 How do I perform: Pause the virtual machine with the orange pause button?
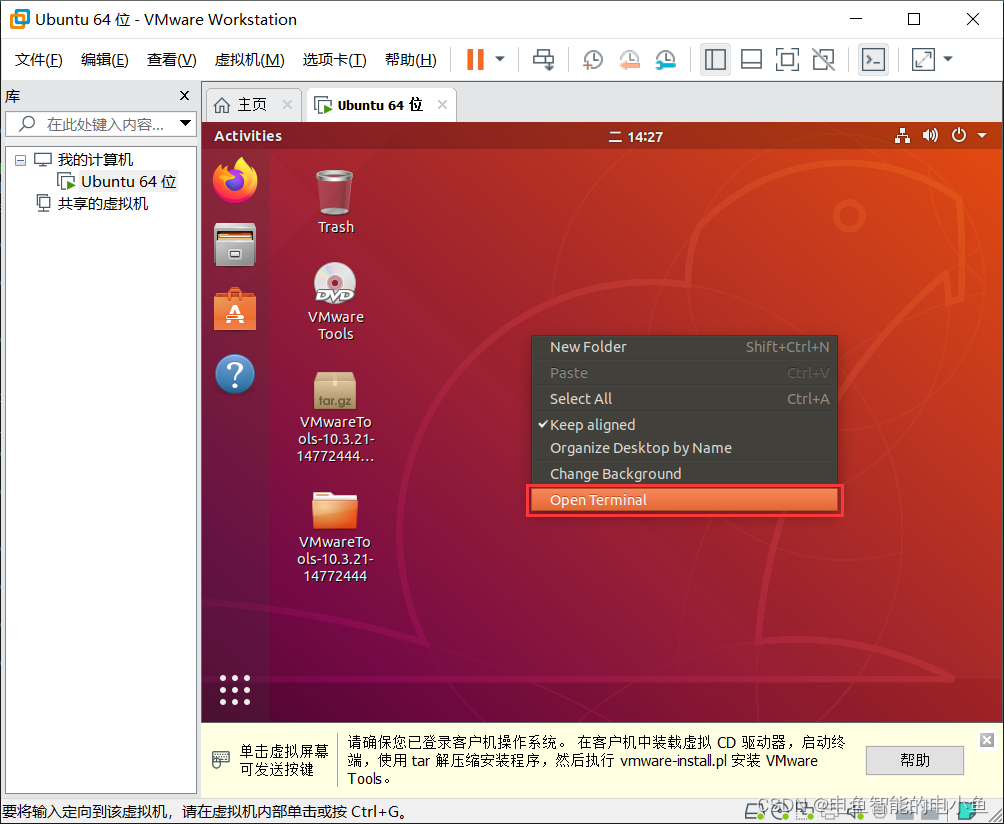point(475,60)
